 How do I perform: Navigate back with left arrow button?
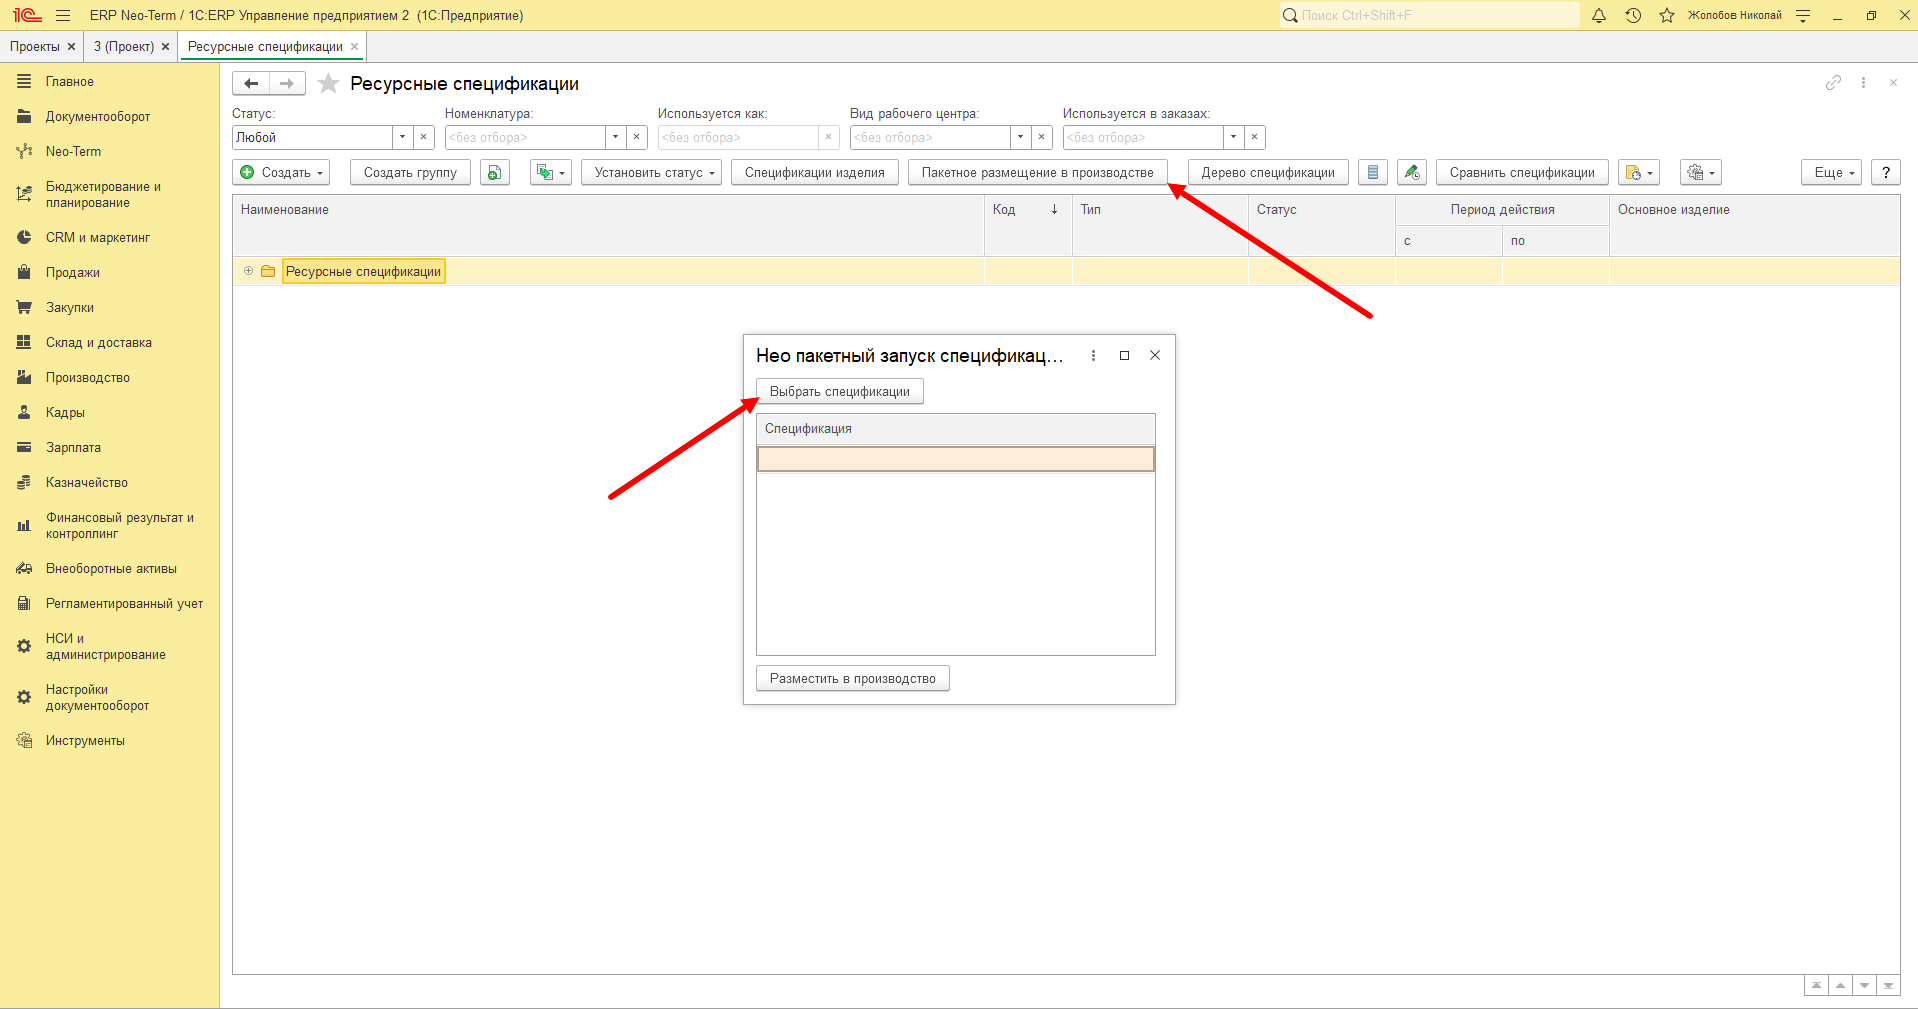[x=251, y=84]
